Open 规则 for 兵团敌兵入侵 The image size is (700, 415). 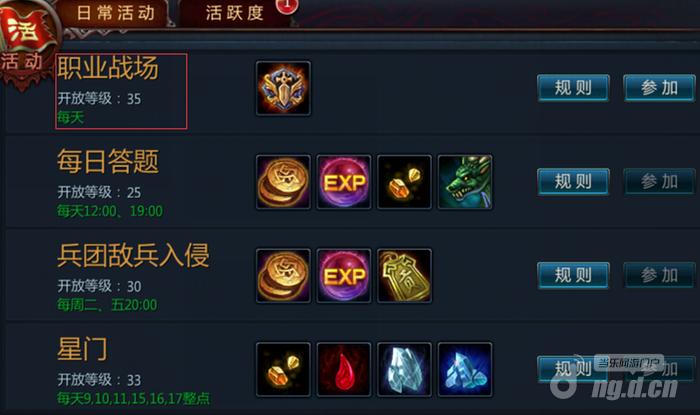point(573,275)
